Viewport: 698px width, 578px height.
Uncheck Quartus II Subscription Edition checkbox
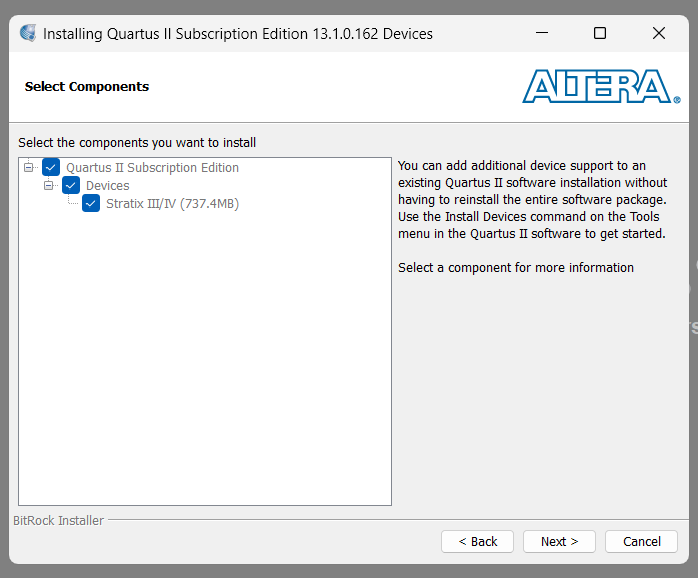pyautogui.click(x=51, y=167)
